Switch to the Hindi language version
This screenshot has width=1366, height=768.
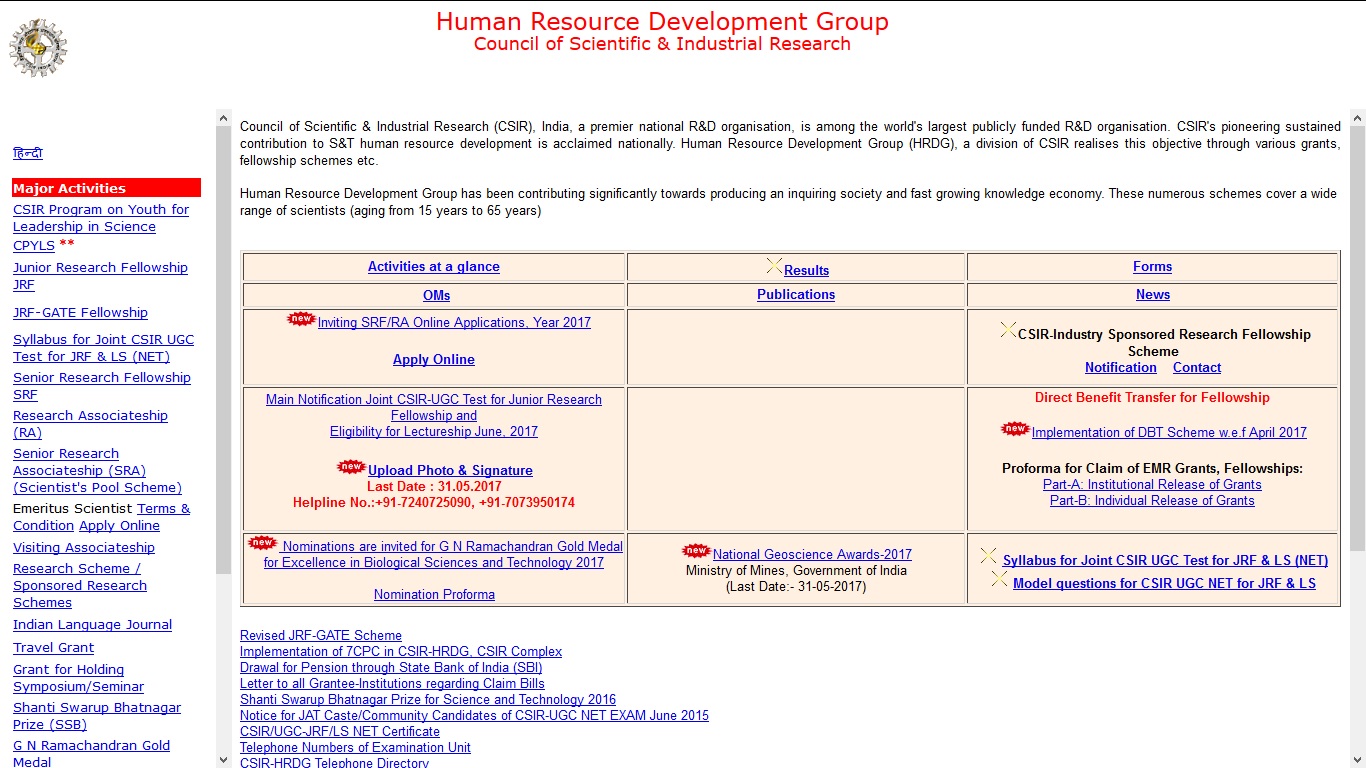click(x=28, y=153)
